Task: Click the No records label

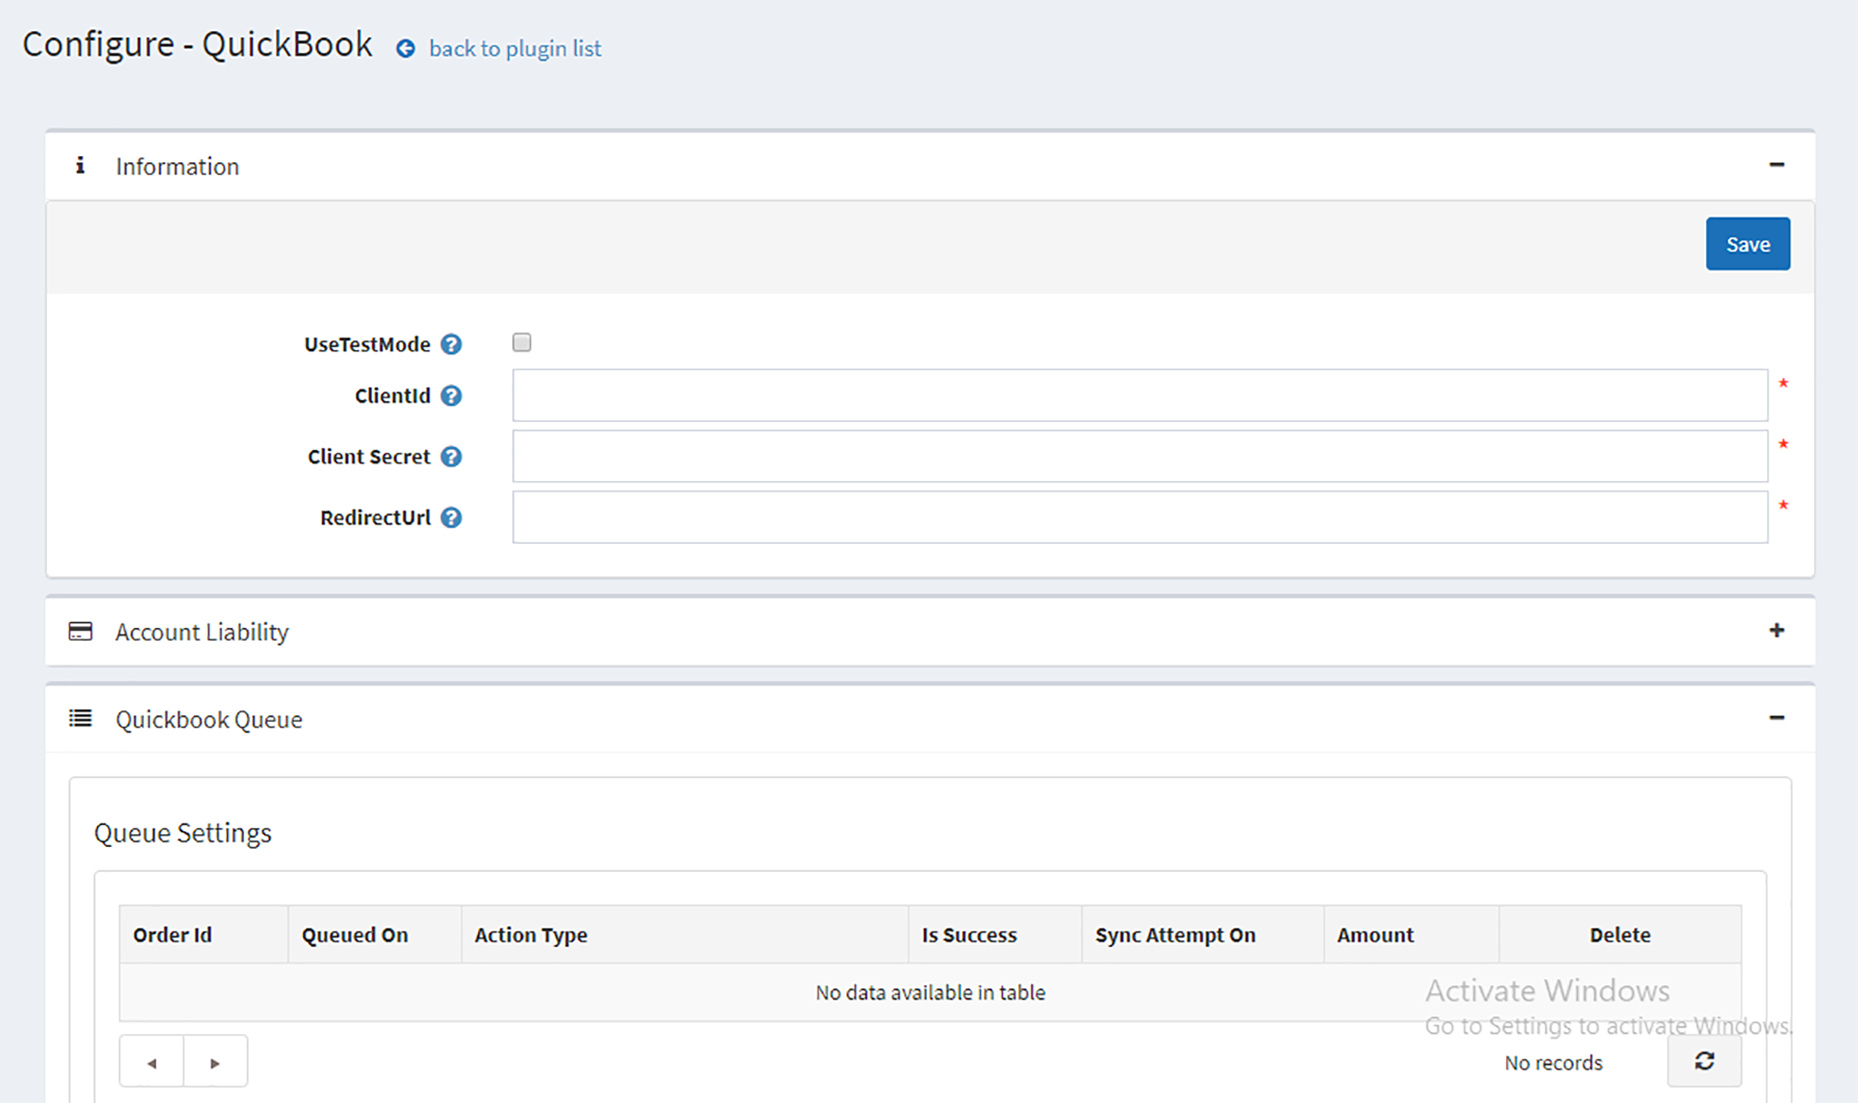Action: tap(1553, 1063)
